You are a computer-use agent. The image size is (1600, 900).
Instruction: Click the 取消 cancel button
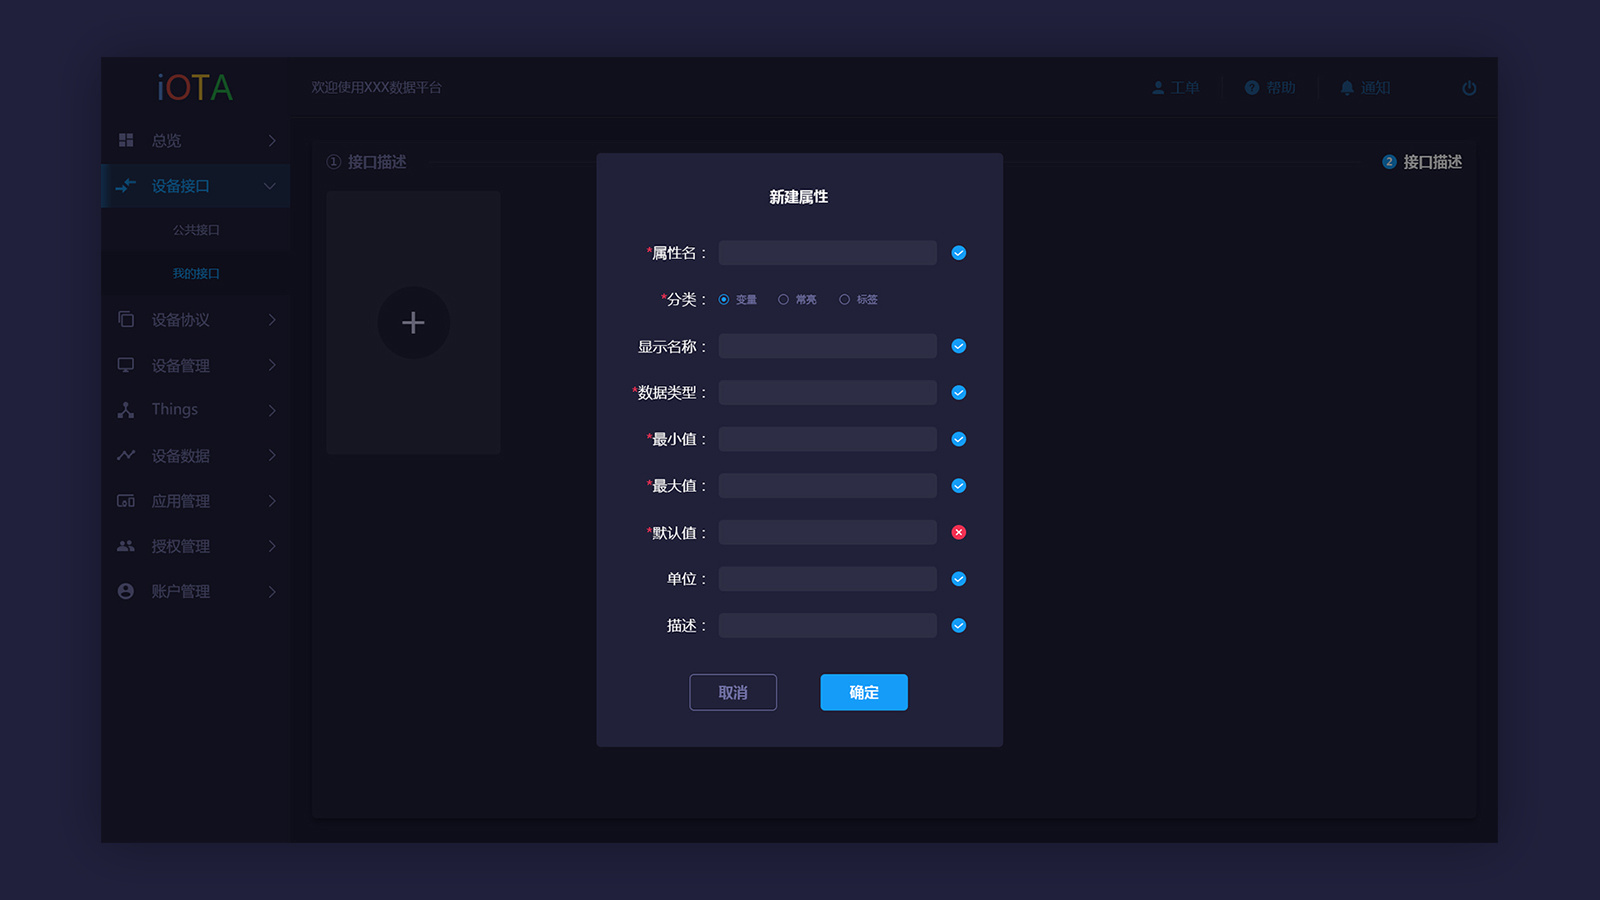(x=733, y=692)
